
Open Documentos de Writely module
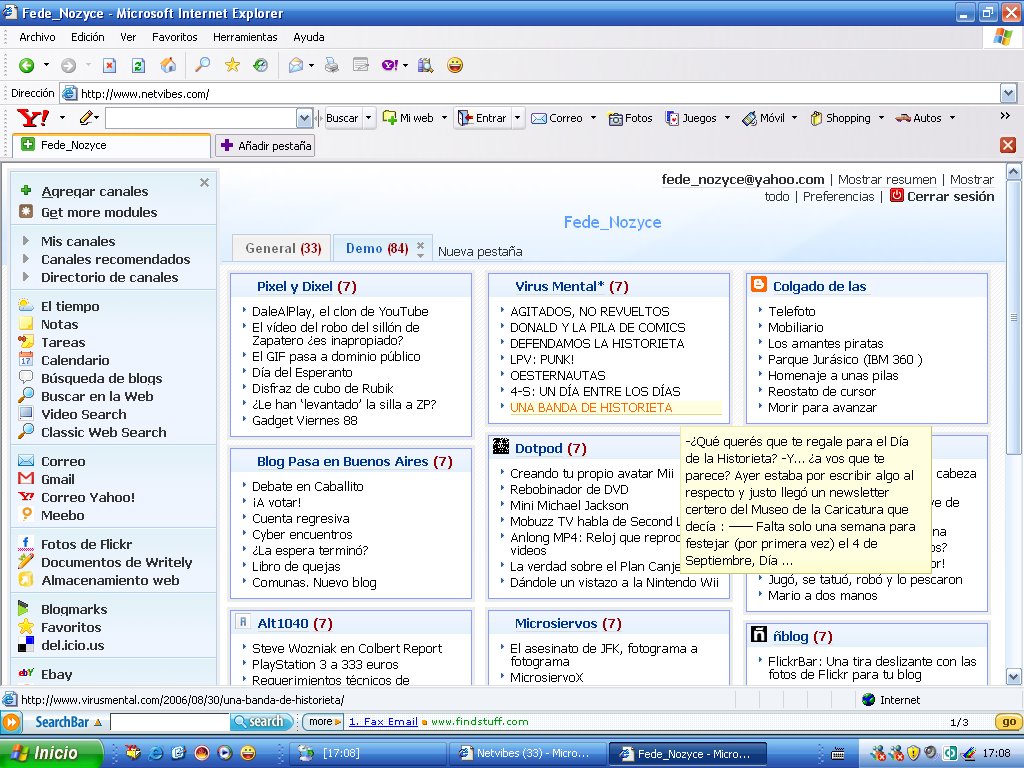point(116,562)
